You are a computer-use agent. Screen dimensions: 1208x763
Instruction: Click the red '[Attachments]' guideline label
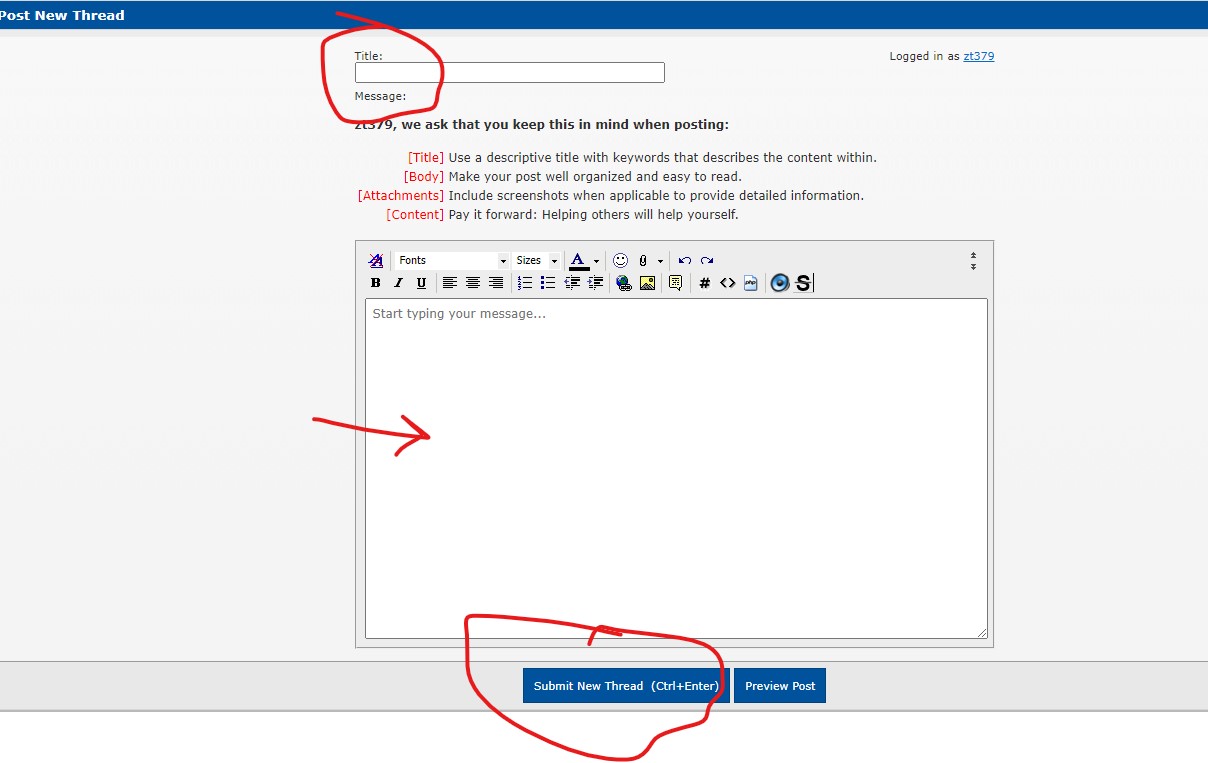click(401, 195)
